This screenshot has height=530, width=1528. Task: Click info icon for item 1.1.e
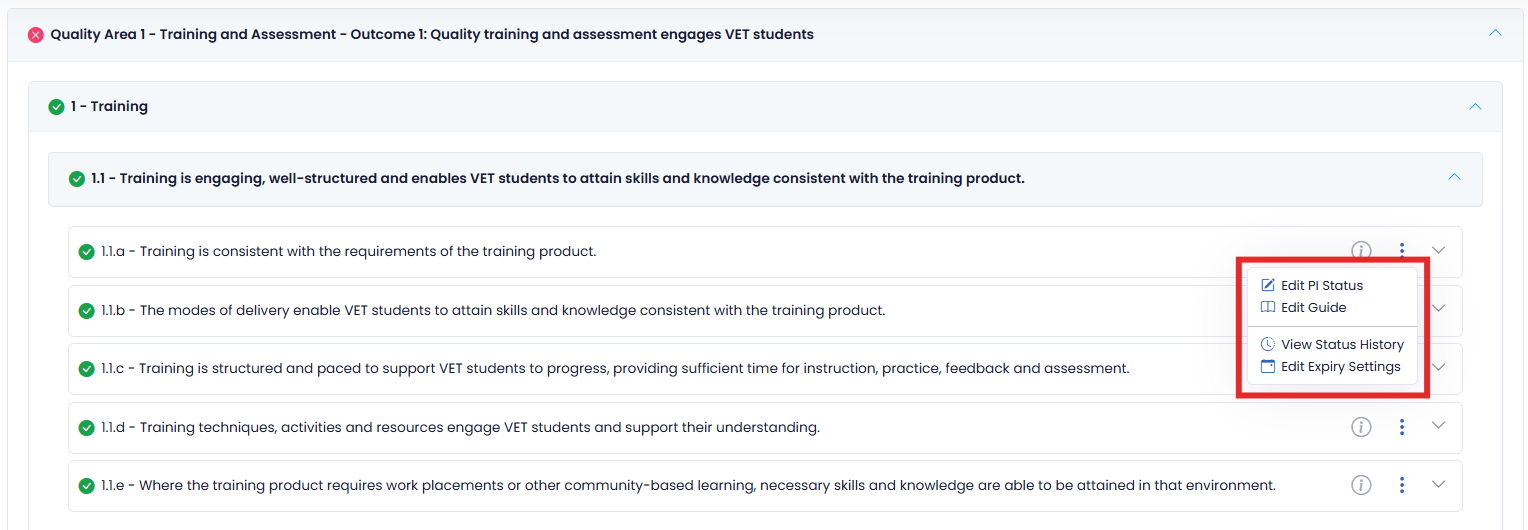[x=1361, y=485]
